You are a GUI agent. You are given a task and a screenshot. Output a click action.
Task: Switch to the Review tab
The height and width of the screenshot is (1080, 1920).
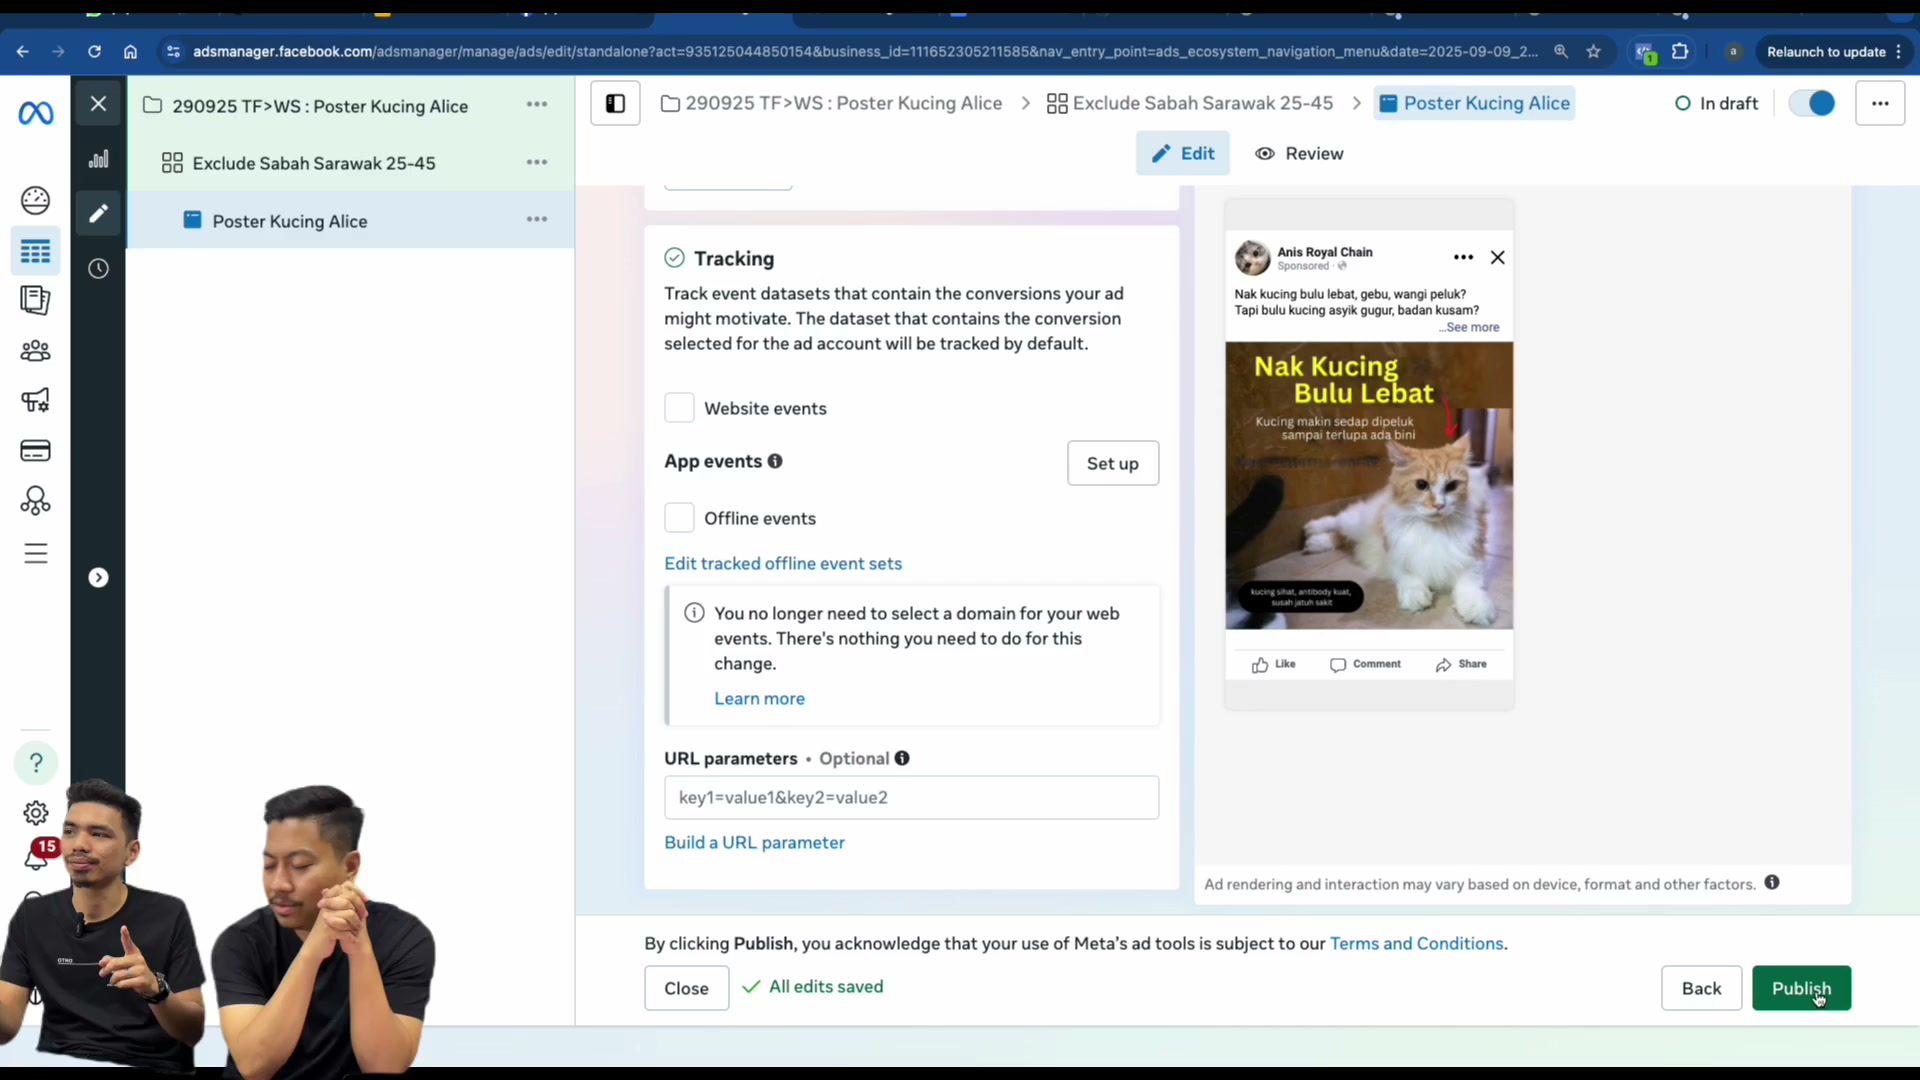pos(1299,153)
